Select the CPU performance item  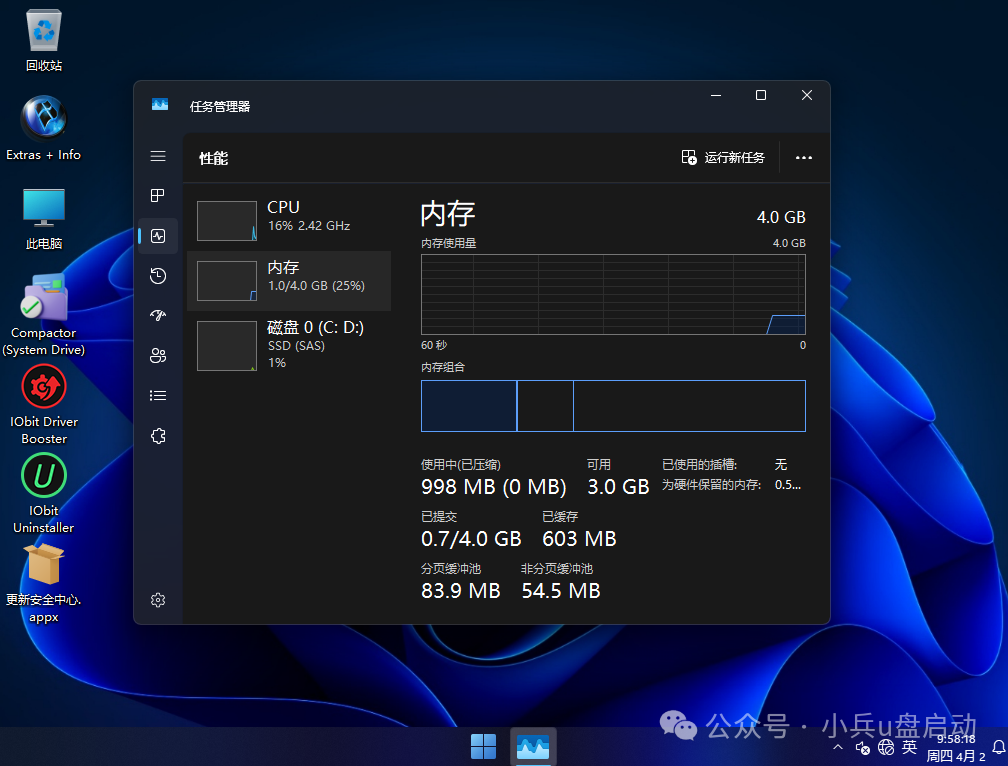pos(289,220)
